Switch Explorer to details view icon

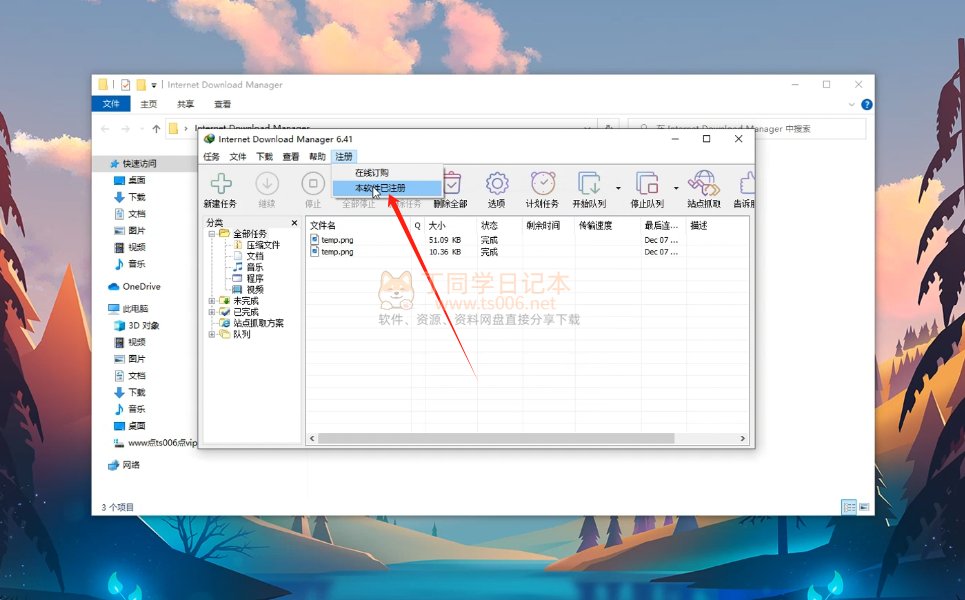tap(849, 507)
